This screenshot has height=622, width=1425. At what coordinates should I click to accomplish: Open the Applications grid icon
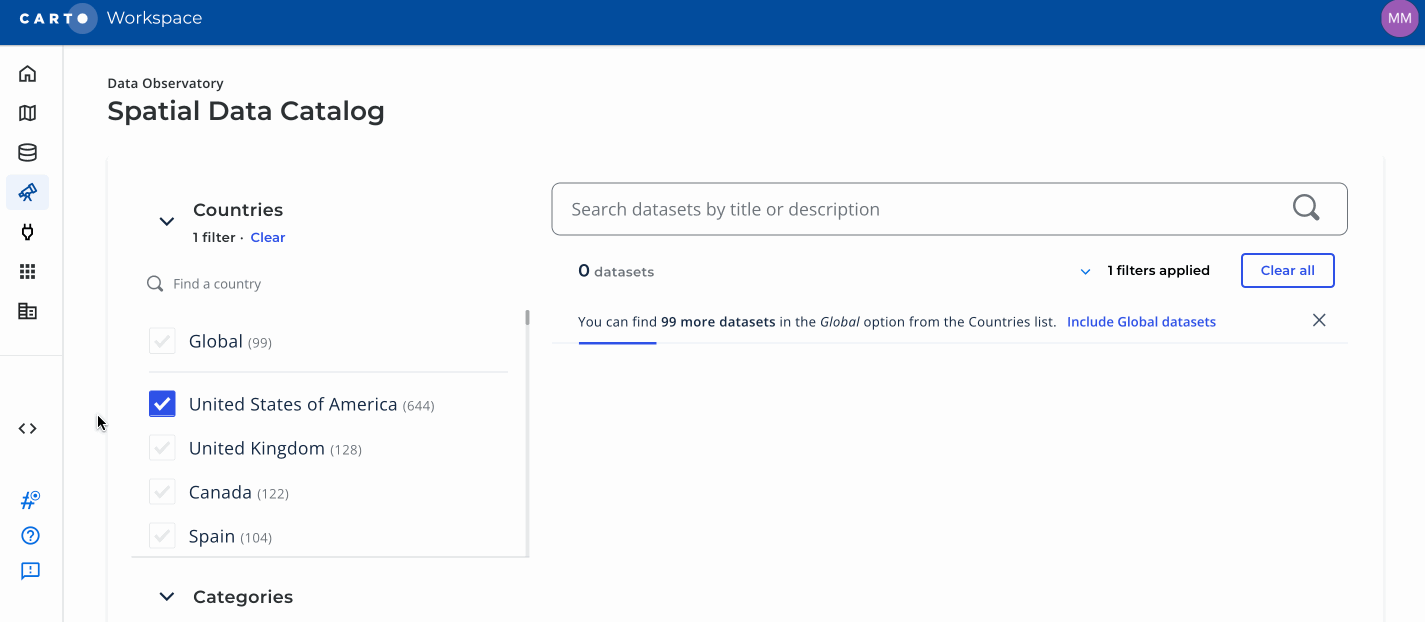28,272
